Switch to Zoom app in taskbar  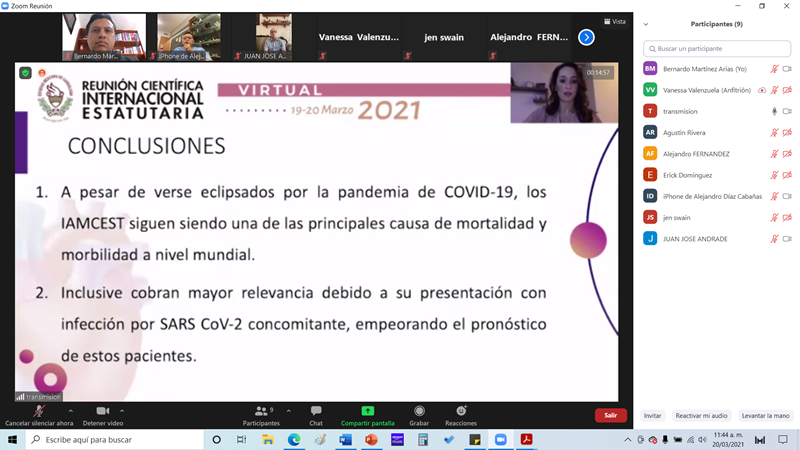[x=501, y=439]
